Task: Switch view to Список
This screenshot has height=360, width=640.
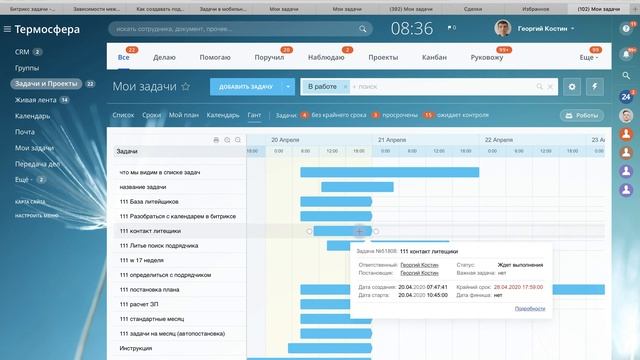Action: (123, 115)
